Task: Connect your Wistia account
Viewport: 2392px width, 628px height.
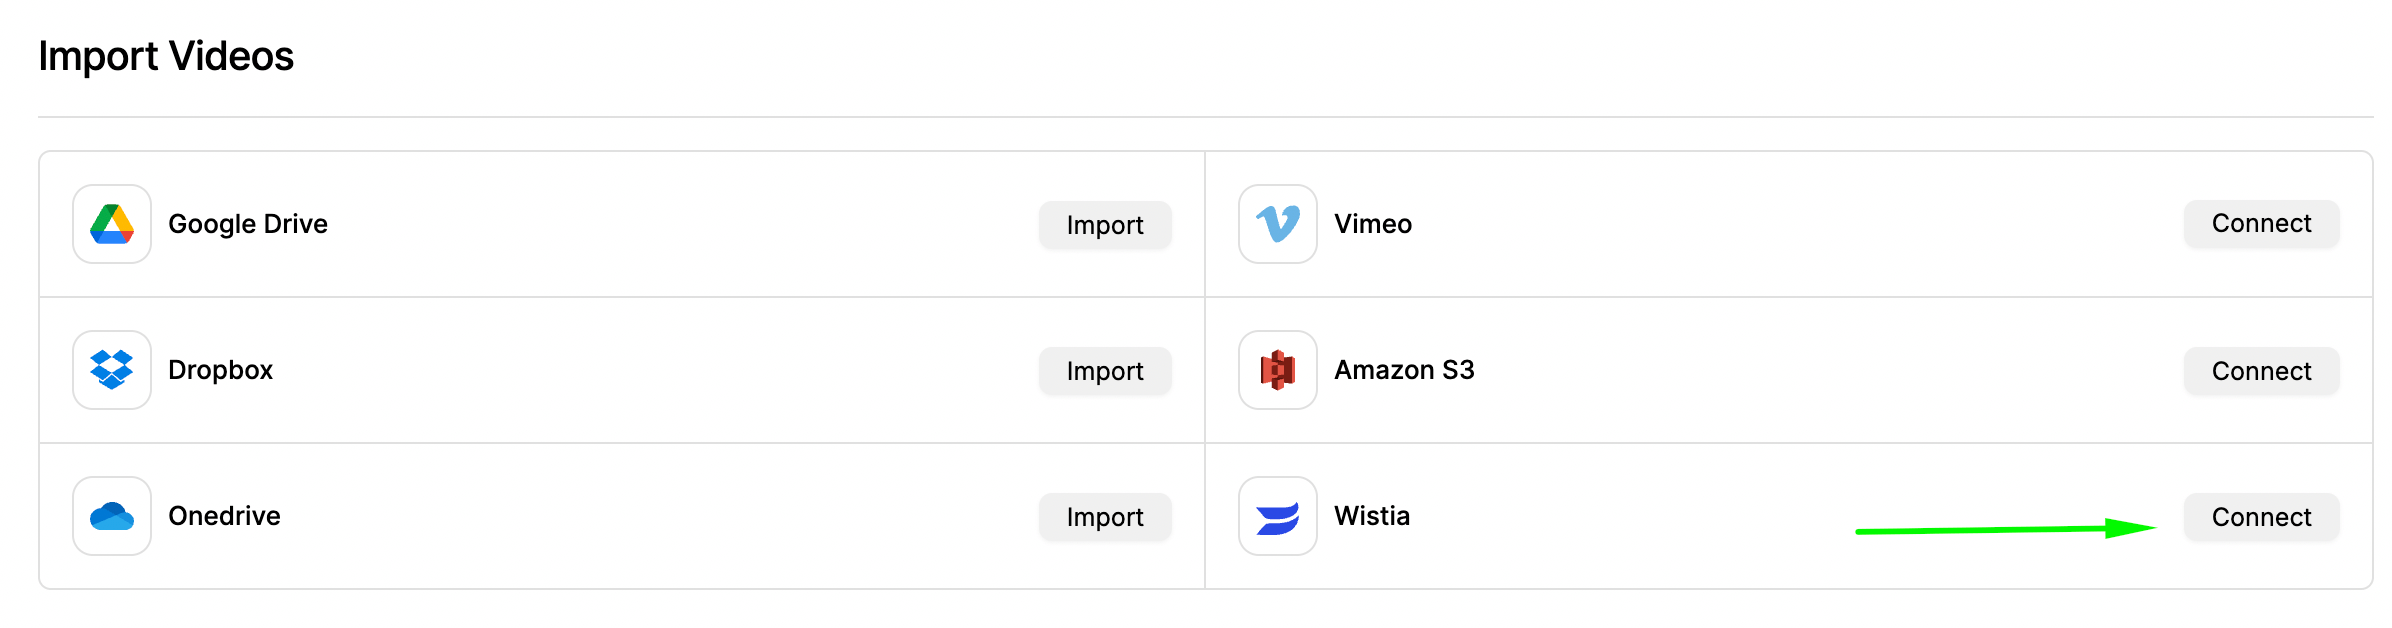Action: (2261, 517)
